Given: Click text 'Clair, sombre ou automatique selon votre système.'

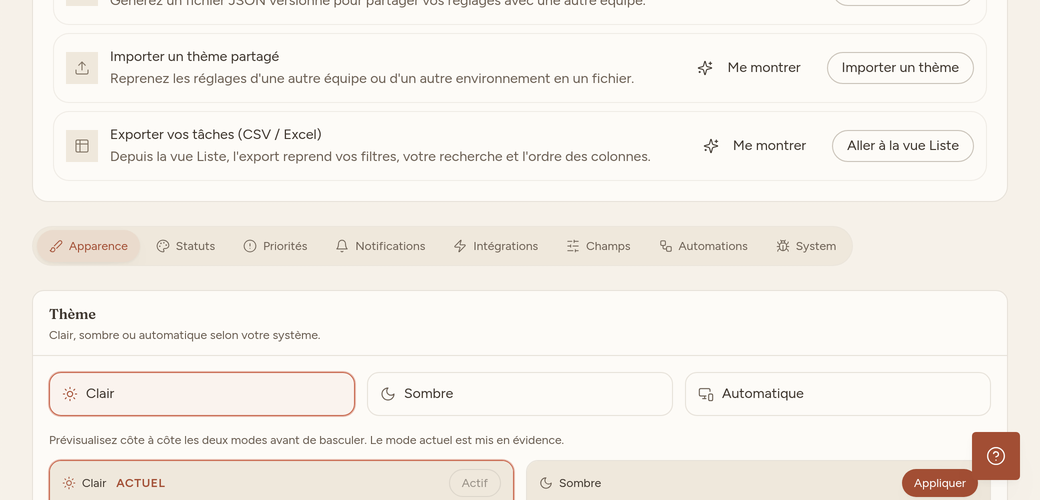Looking at the screenshot, I should coord(184,336).
